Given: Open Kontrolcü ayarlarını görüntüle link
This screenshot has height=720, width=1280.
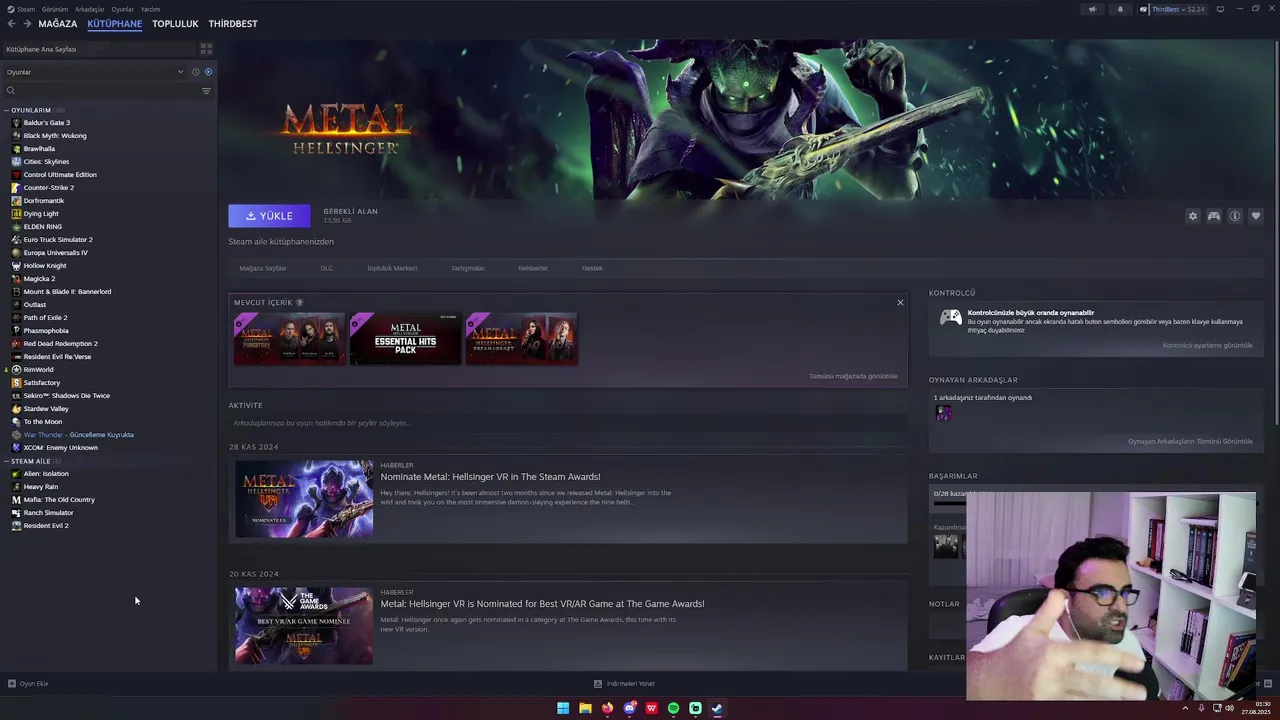Looking at the screenshot, I should [x=1207, y=345].
